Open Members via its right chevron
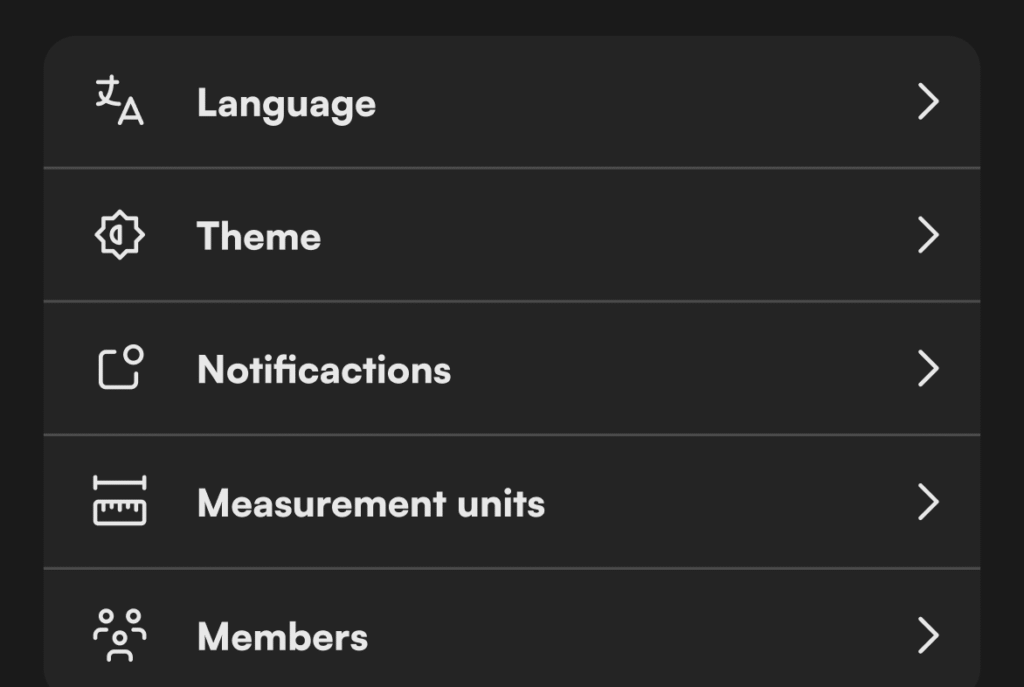Image resolution: width=1024 pixels, height=687 pixels. pos(929,636)
